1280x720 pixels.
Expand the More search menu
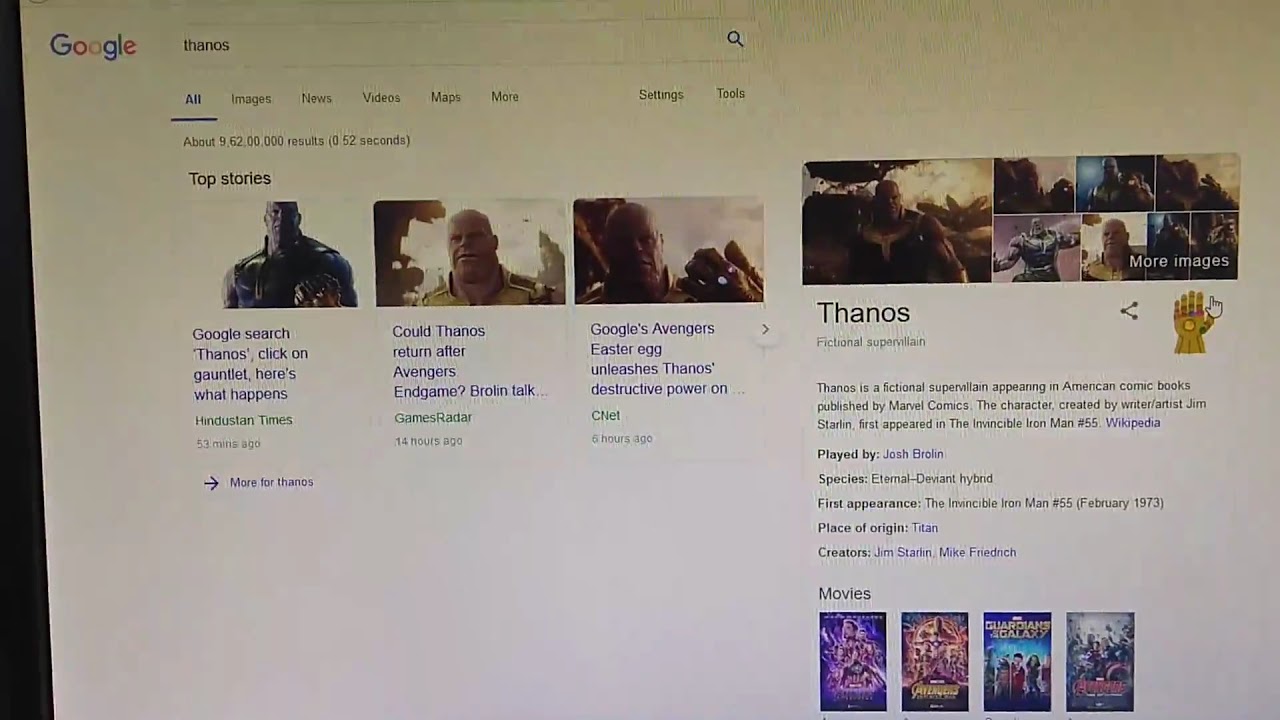pyautogui.click(x=505, y=97)
